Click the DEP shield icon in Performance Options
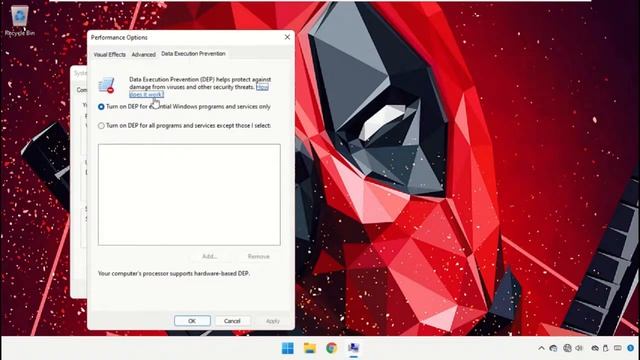This screenshot has width=640, height=360. coord(107,85)
